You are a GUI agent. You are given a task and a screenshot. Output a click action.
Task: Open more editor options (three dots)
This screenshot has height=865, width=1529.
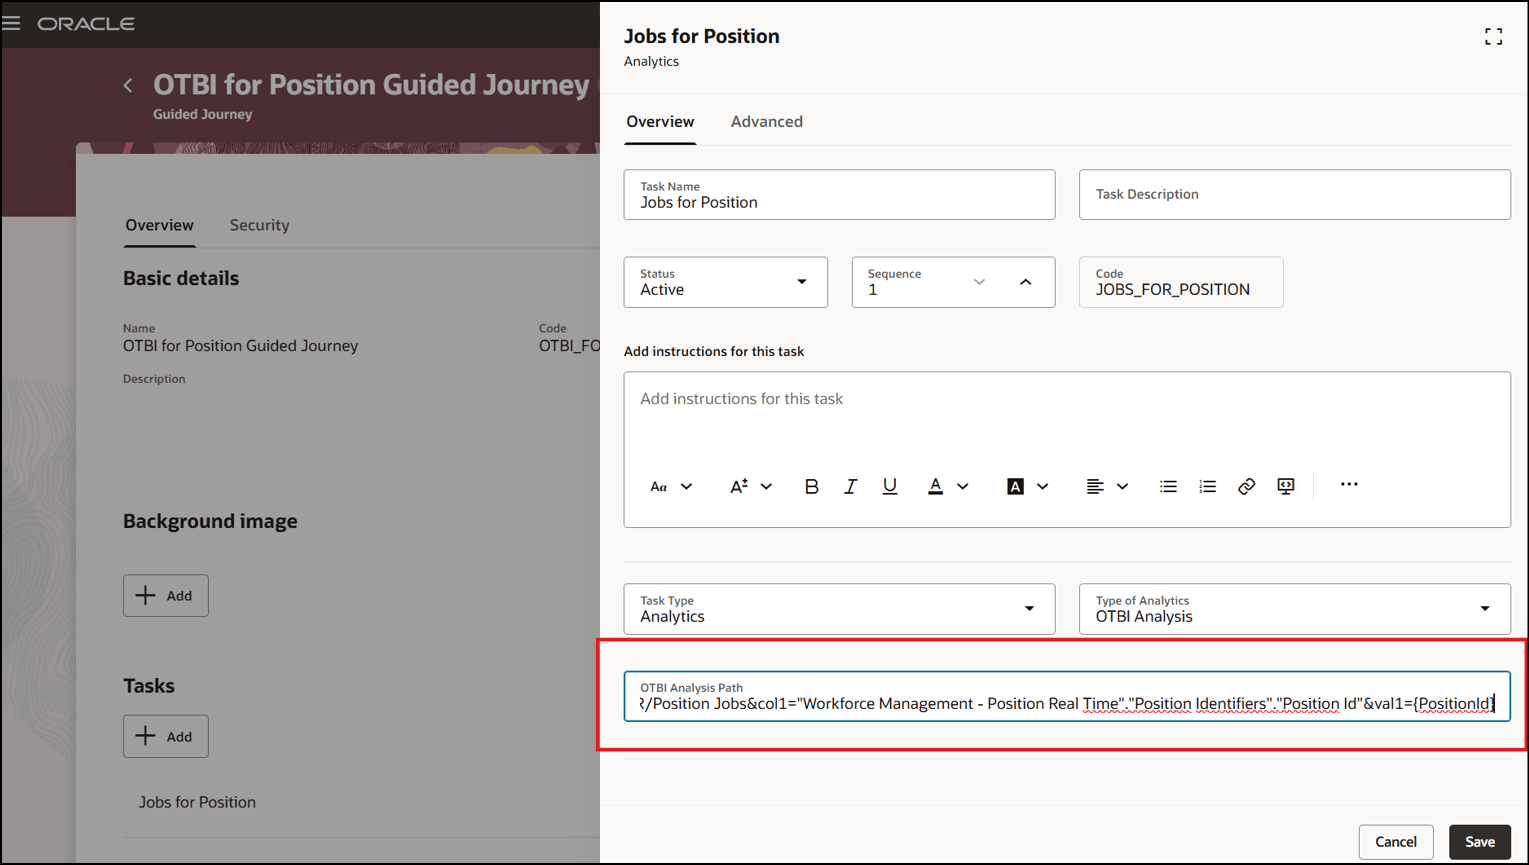pos(1349,485)
